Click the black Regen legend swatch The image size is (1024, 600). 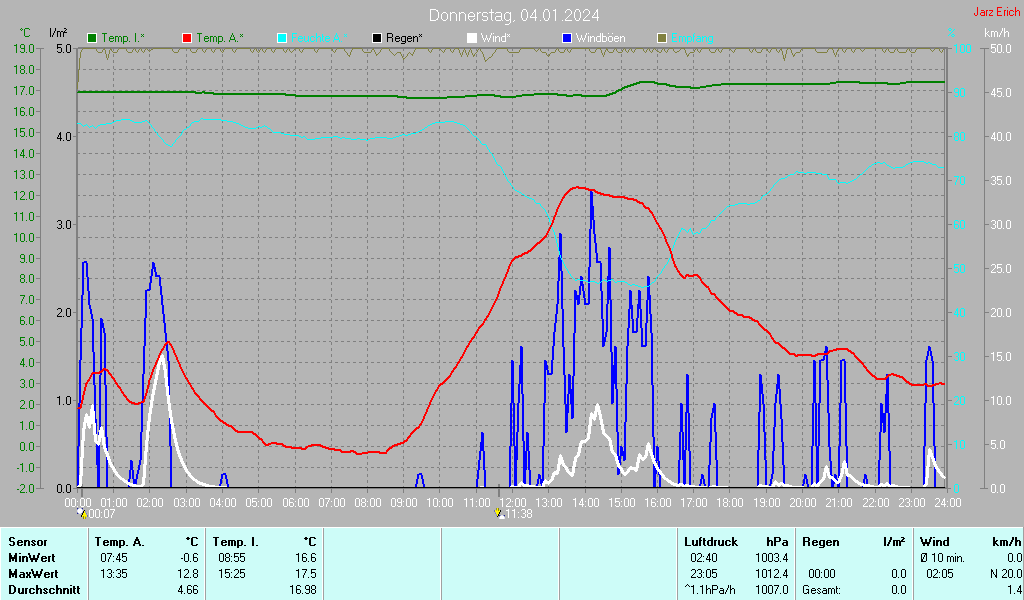click(x=377, y=38)
